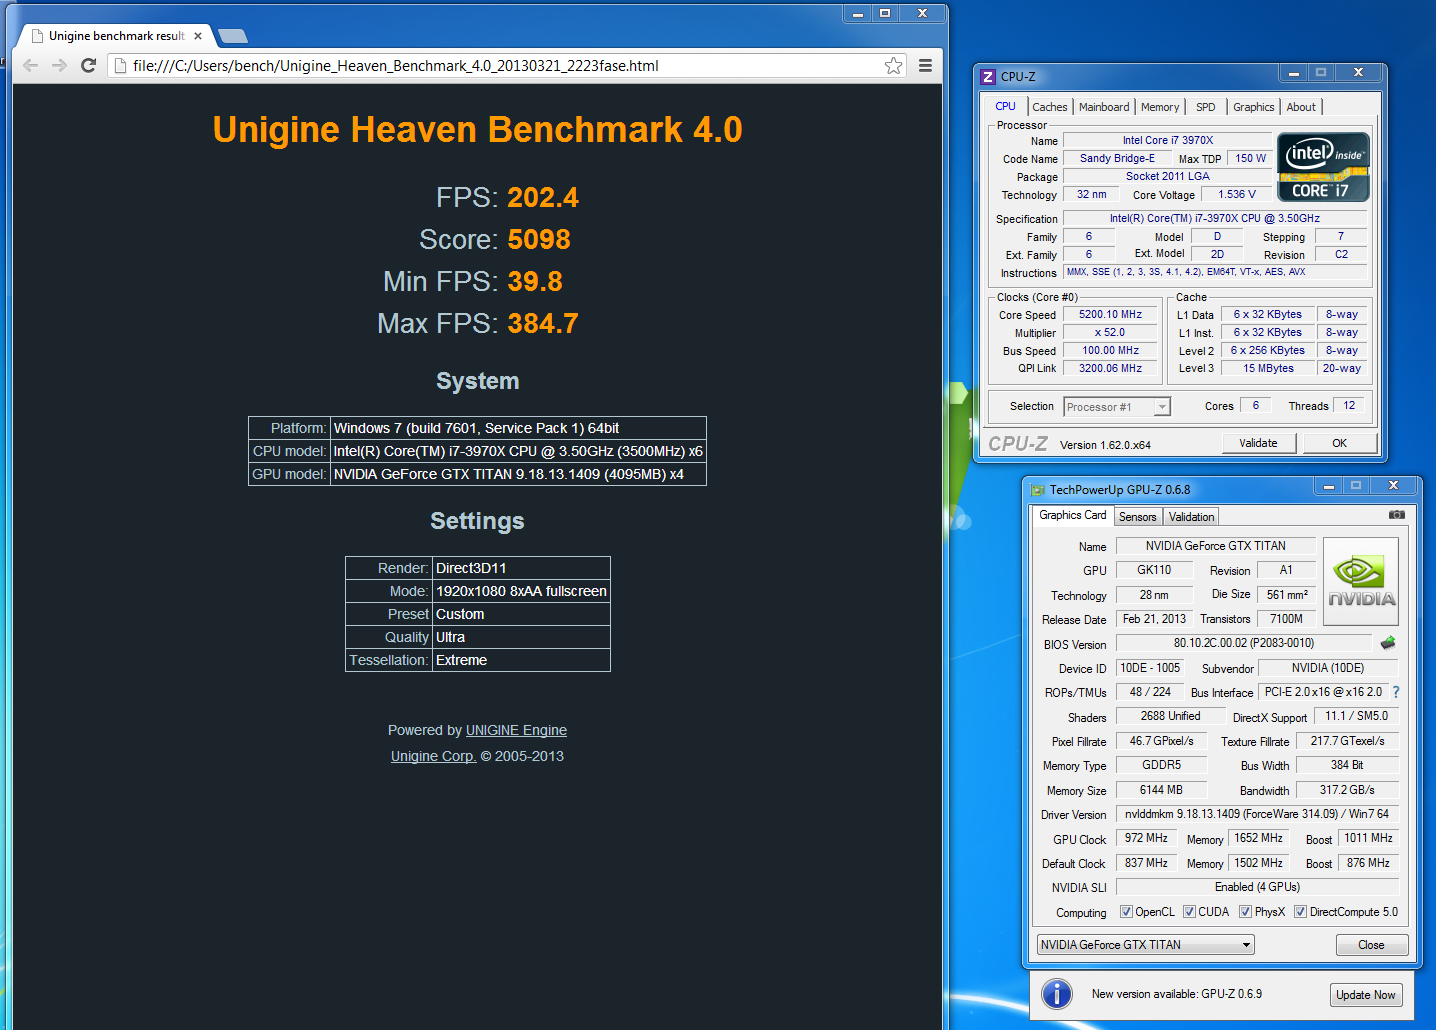Select the CPU tab in CPU-Z
The height and width of the screenshot is (1030, 1436).
tap(1005, 106)
